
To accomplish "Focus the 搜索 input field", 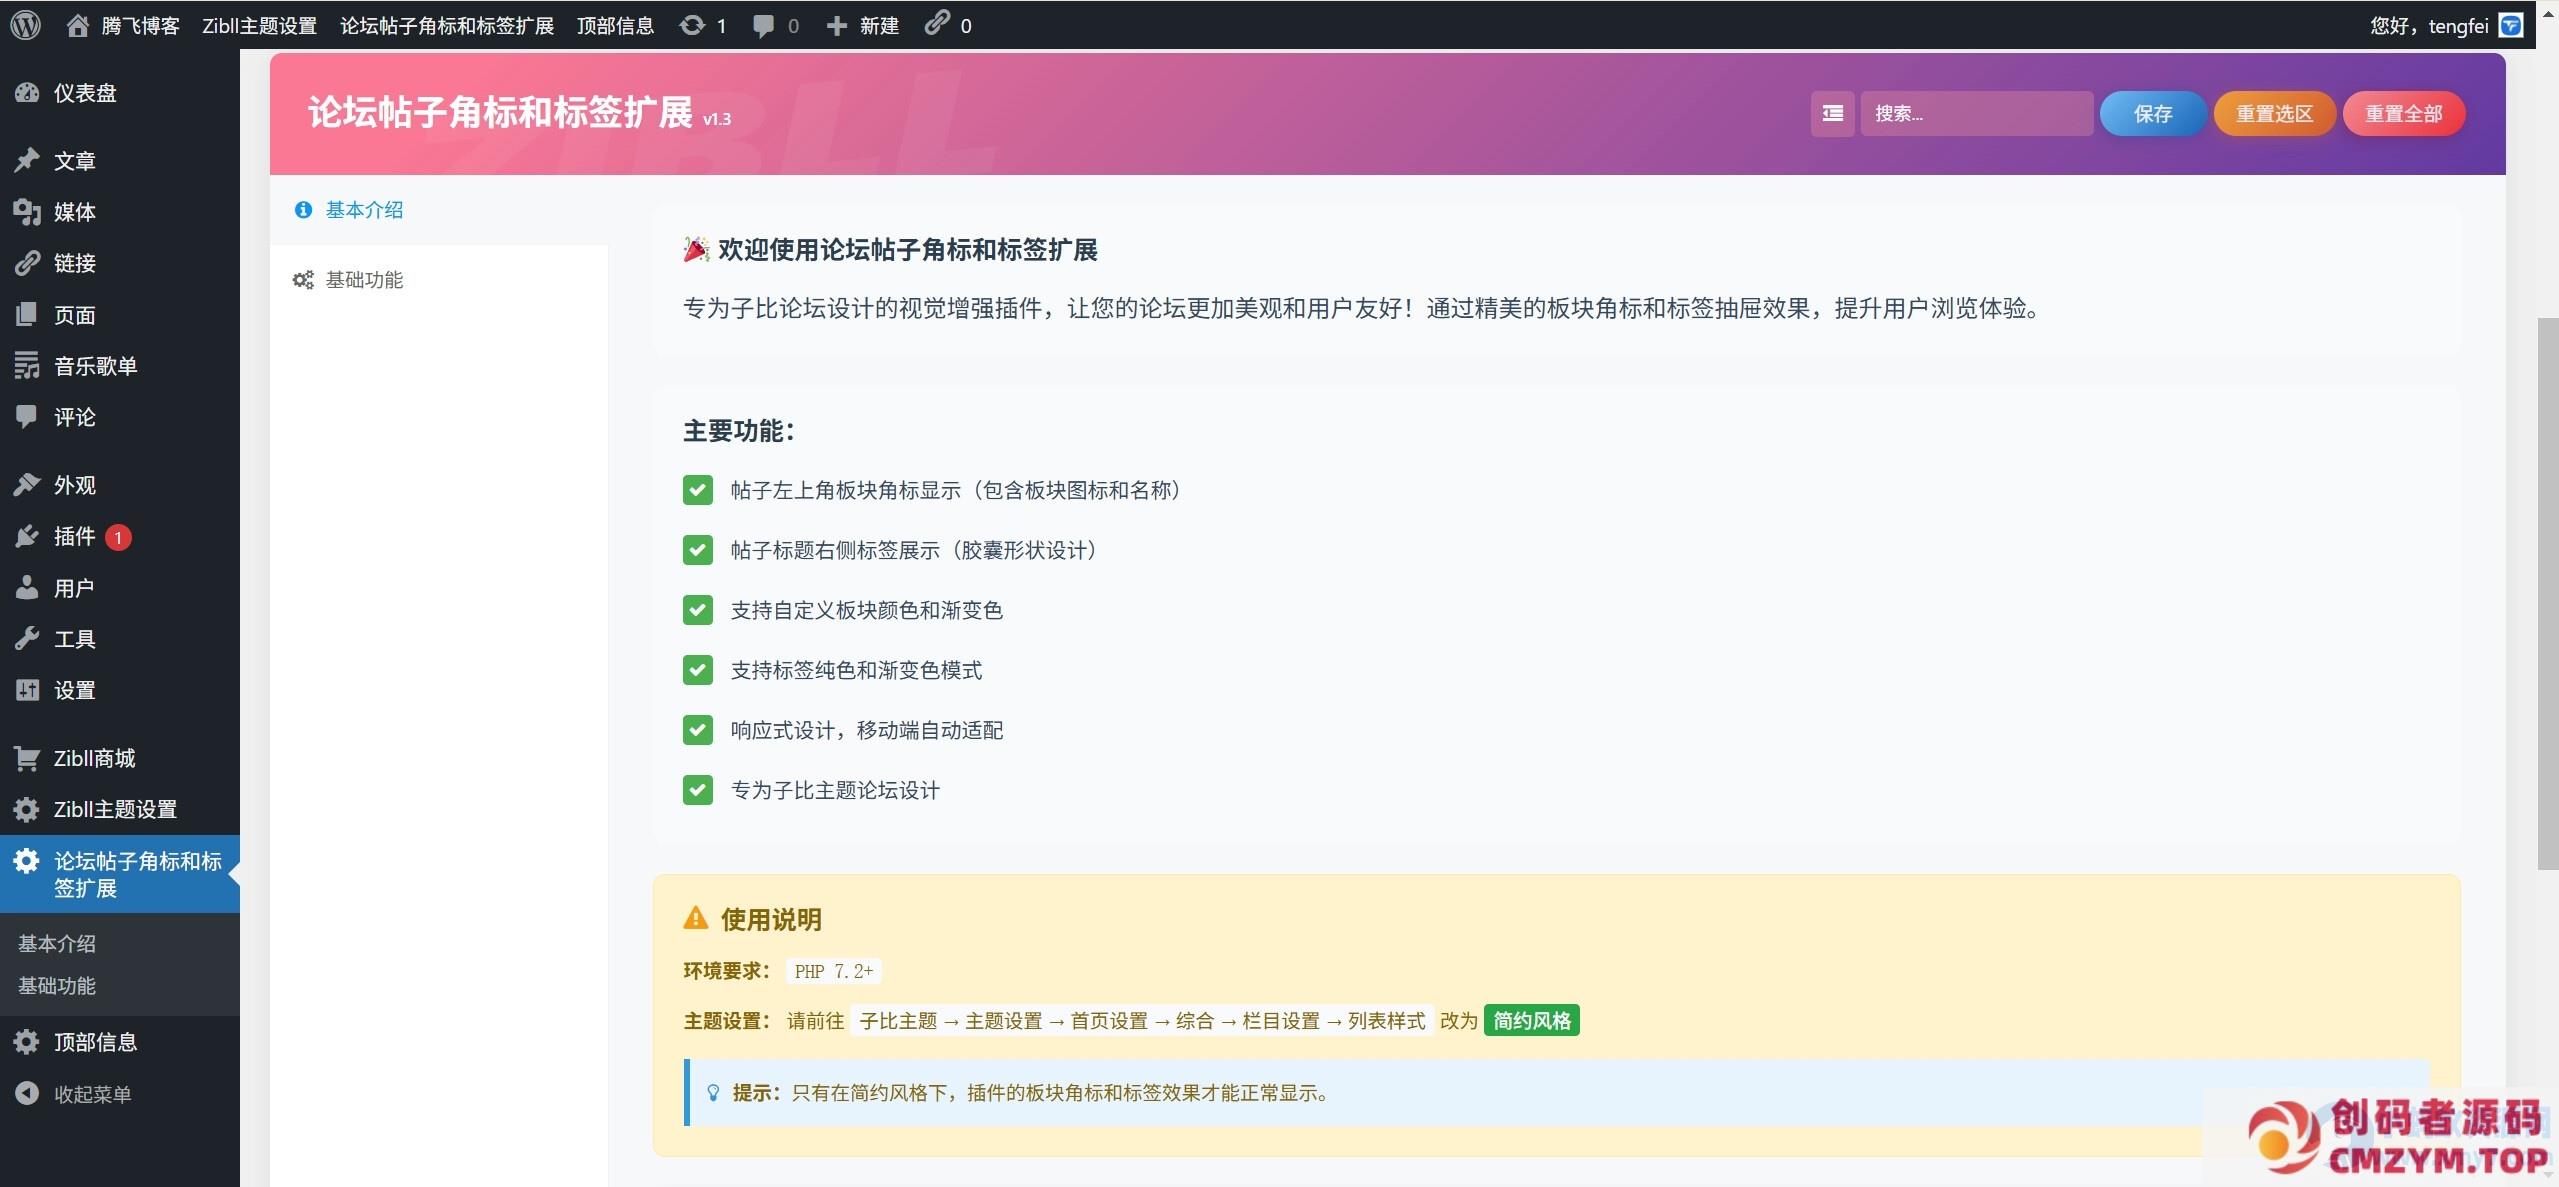I will click(1975, 113).
